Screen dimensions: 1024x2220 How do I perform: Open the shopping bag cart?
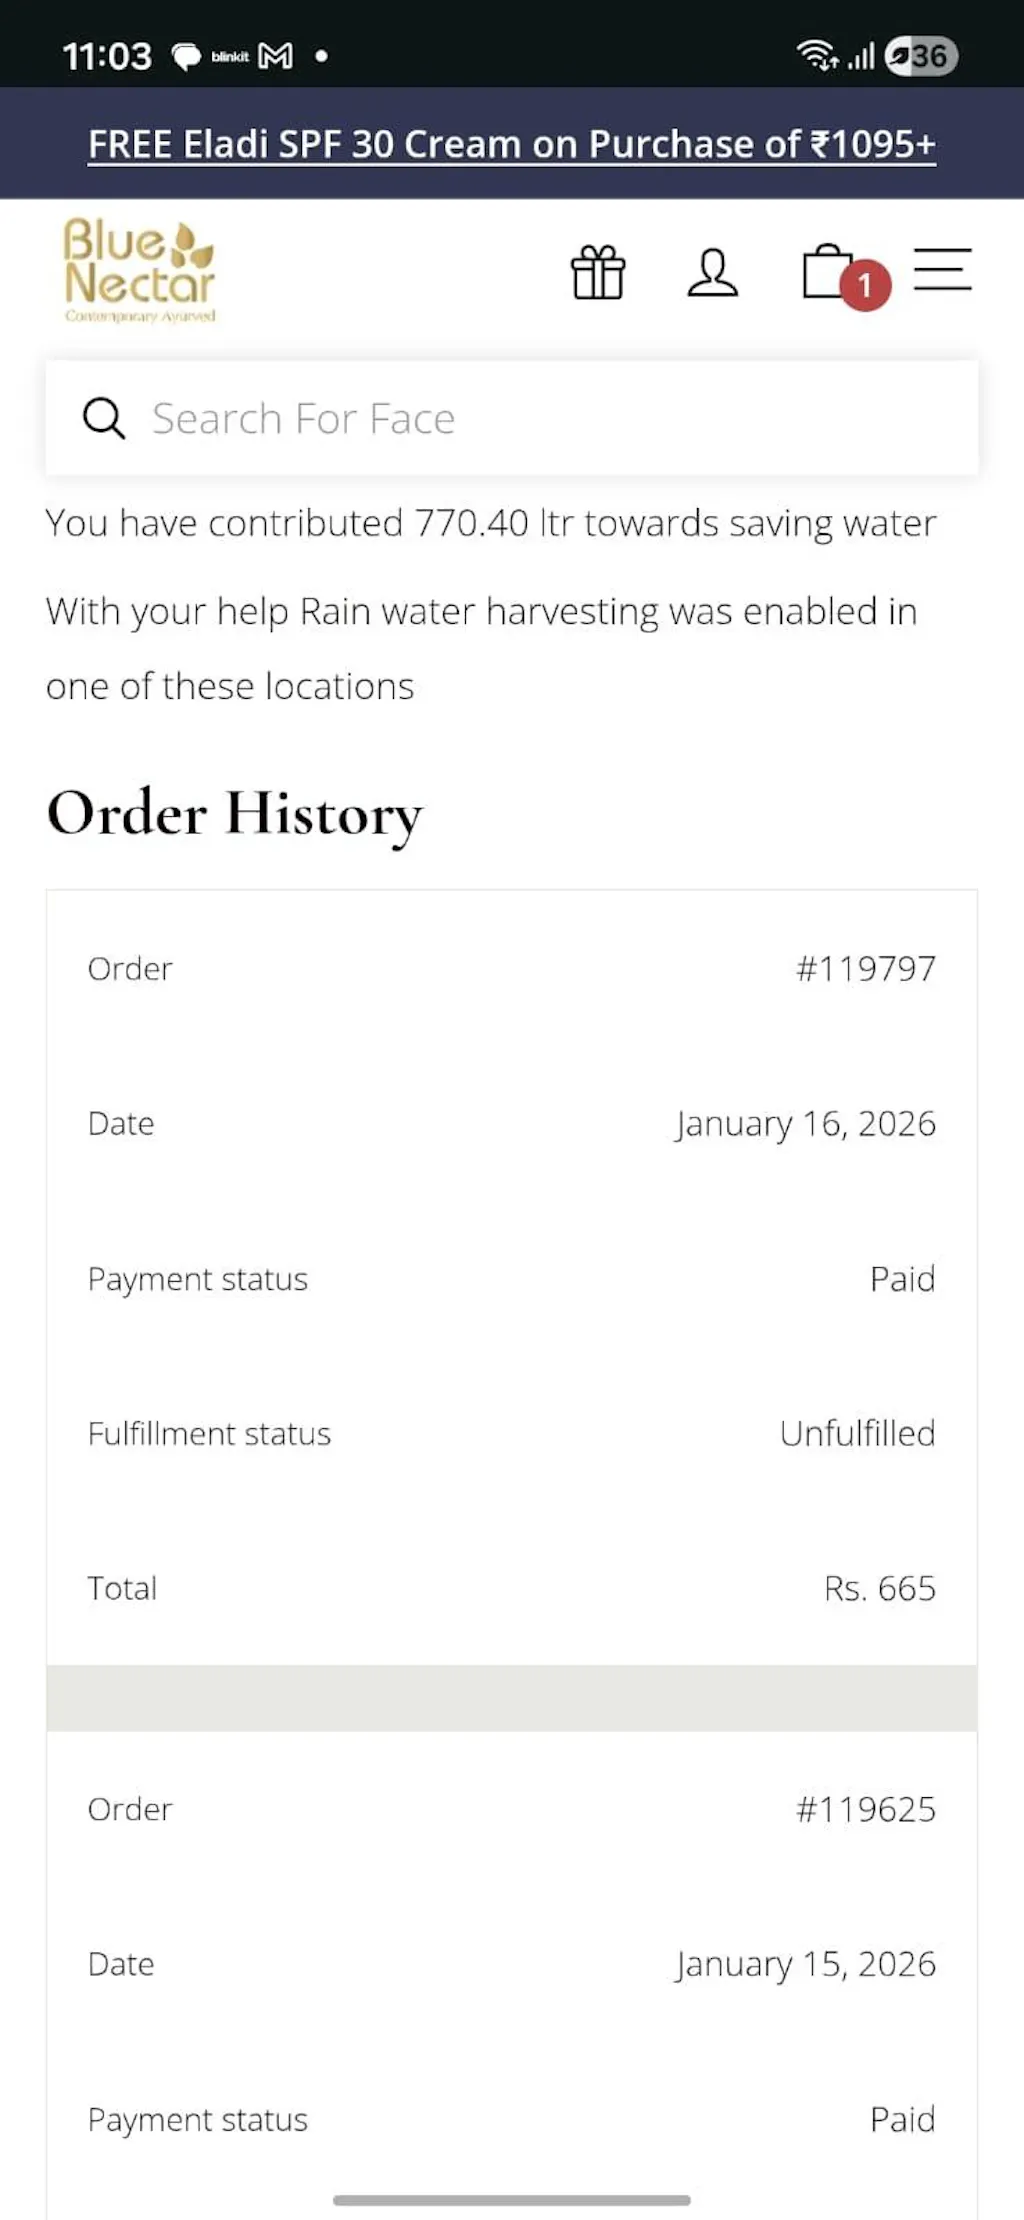(826, 271)
